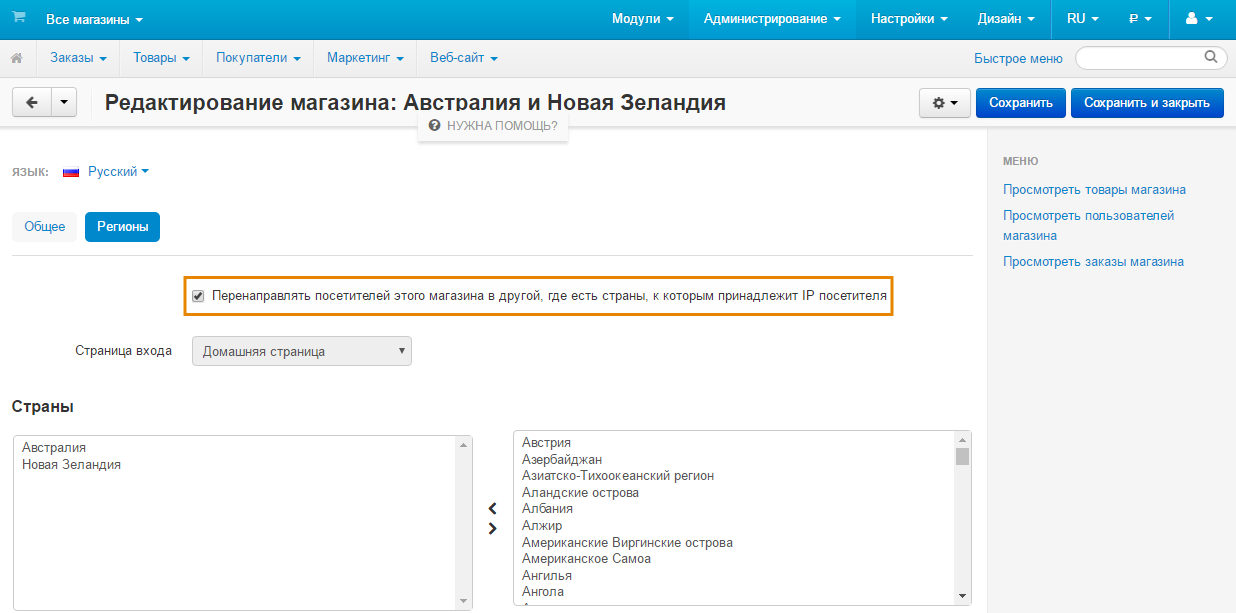Viewport: 1236px width, 613px height.
Task: Expand dropdown arrow next to back button
Action: (x=65, y=102)
